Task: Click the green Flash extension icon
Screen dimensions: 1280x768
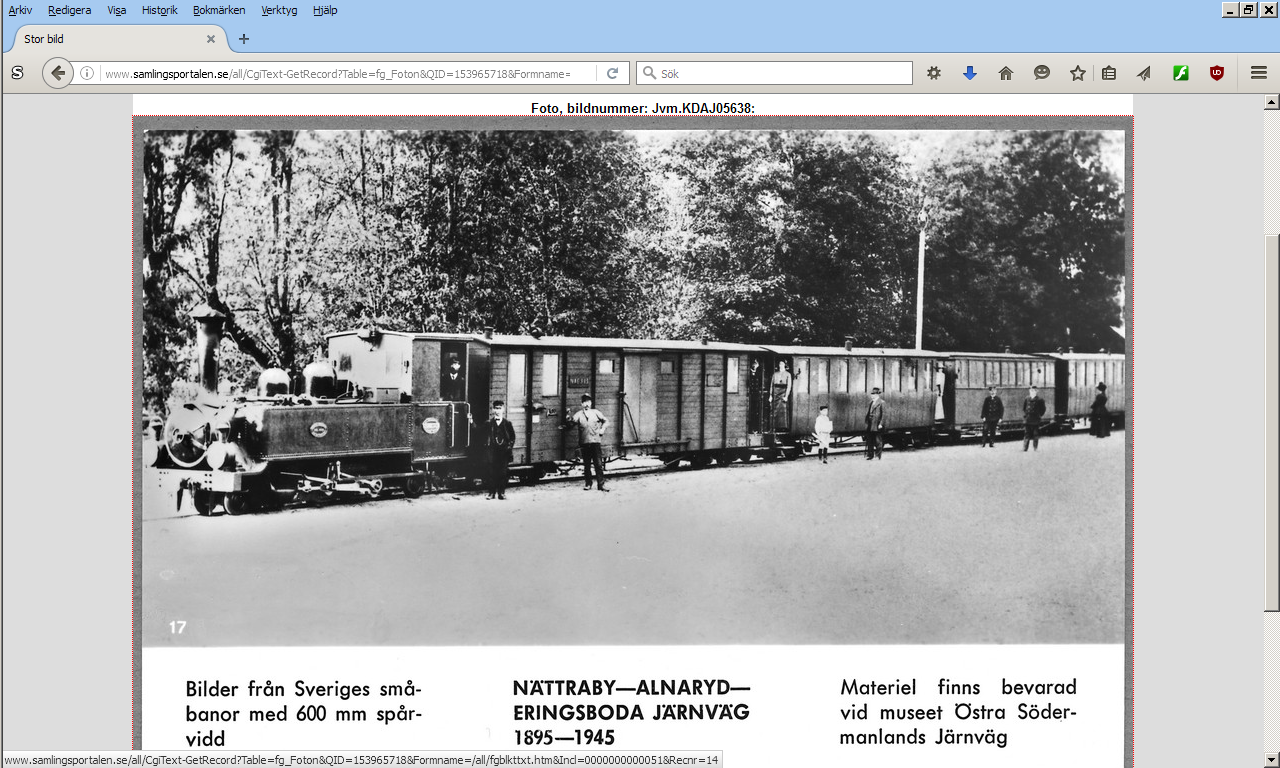Action: tap(1181, 73)
